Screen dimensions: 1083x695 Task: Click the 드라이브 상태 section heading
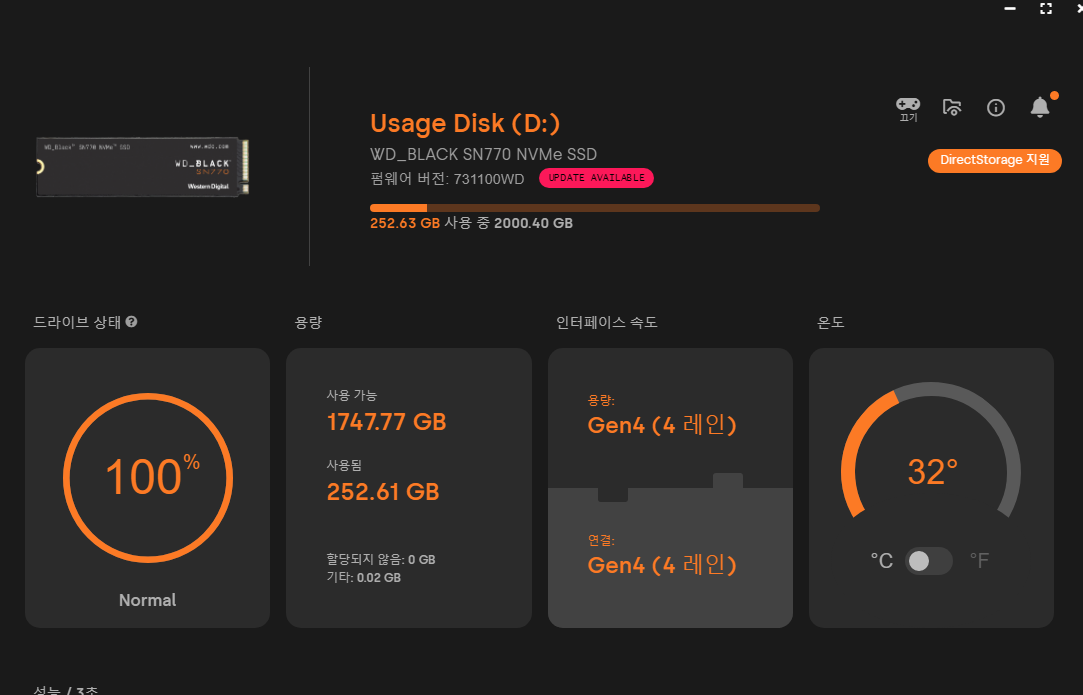(77, 322)
